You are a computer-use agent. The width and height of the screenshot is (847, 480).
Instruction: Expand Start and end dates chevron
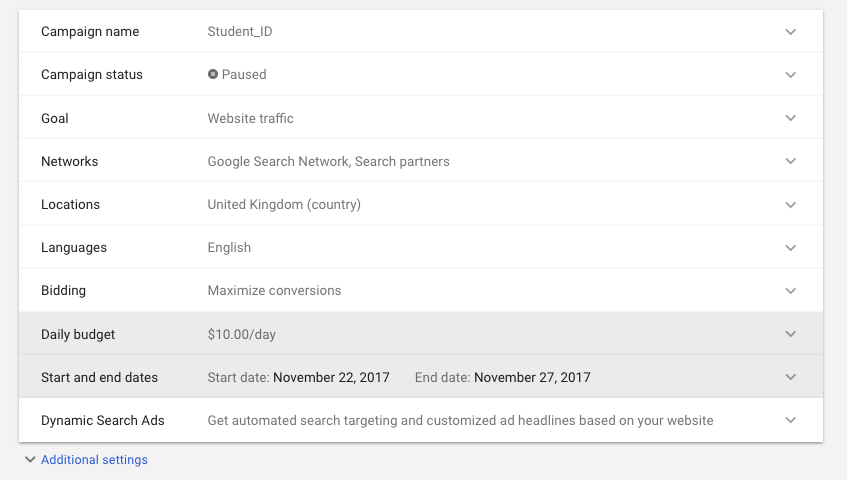791,377
